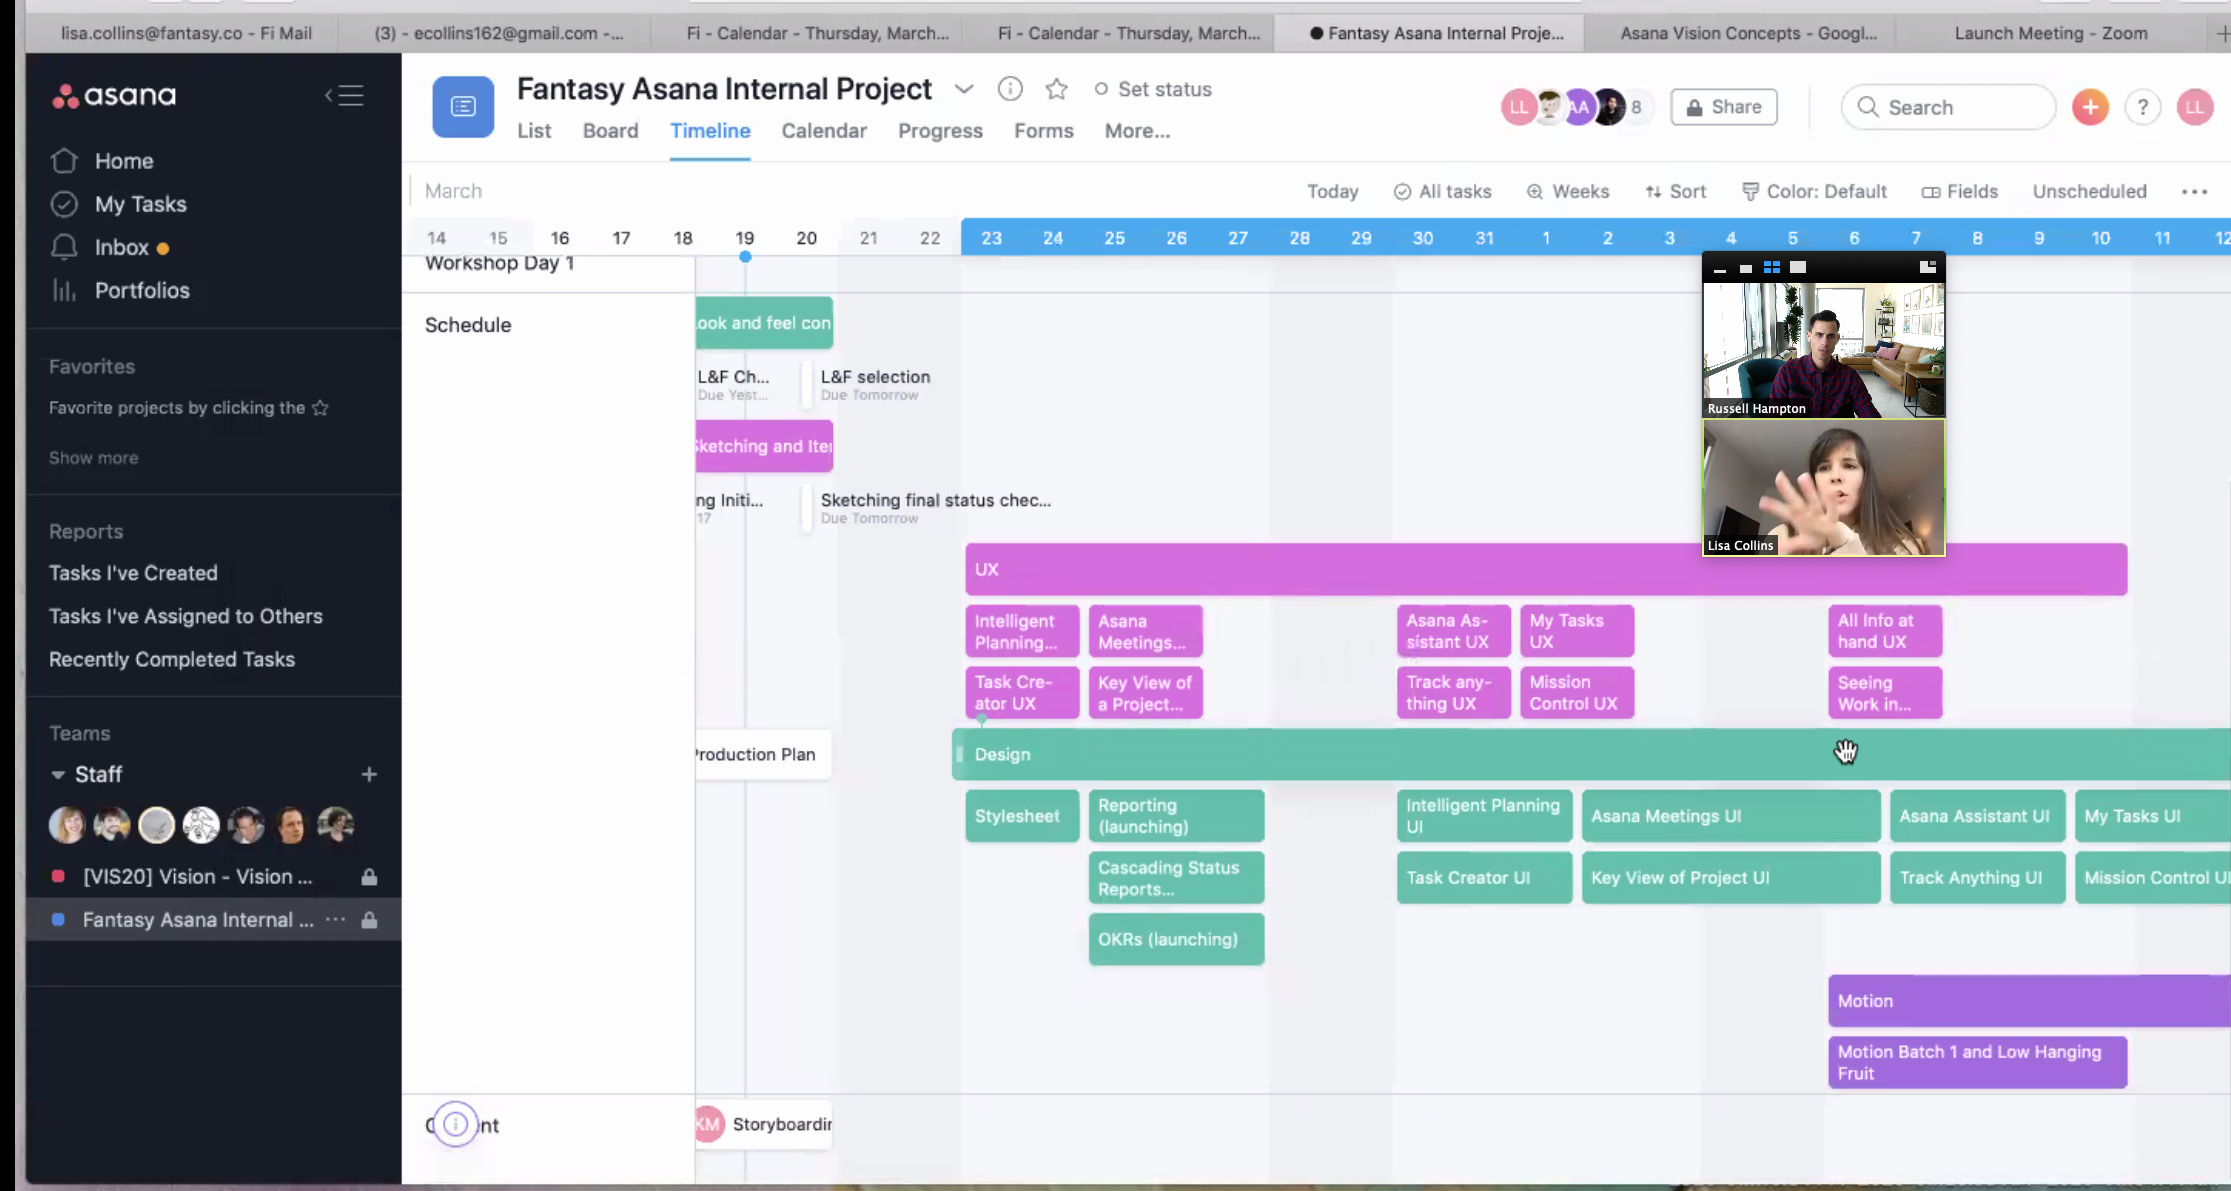
Task: Click the blue today marker dot
Action: 745,257
